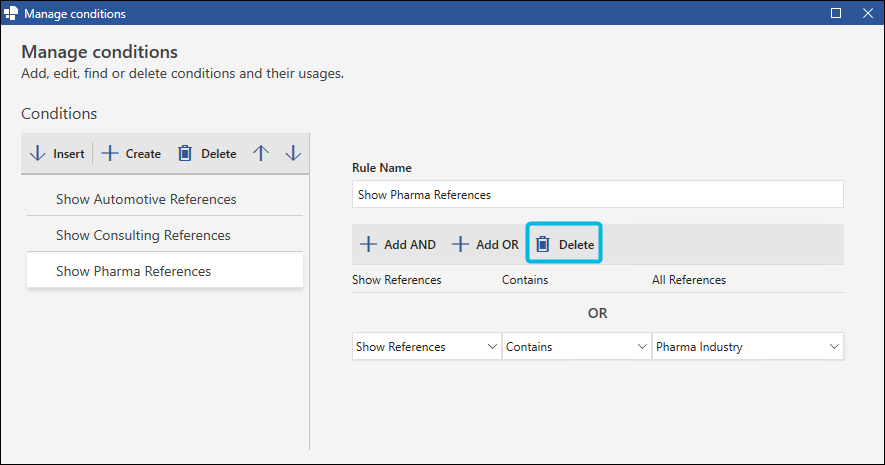Screen dimensions: 885x465
Task: Click the Manage conditions app icon in the title bar
Action: pyautogui.click(x=11, y=13)
